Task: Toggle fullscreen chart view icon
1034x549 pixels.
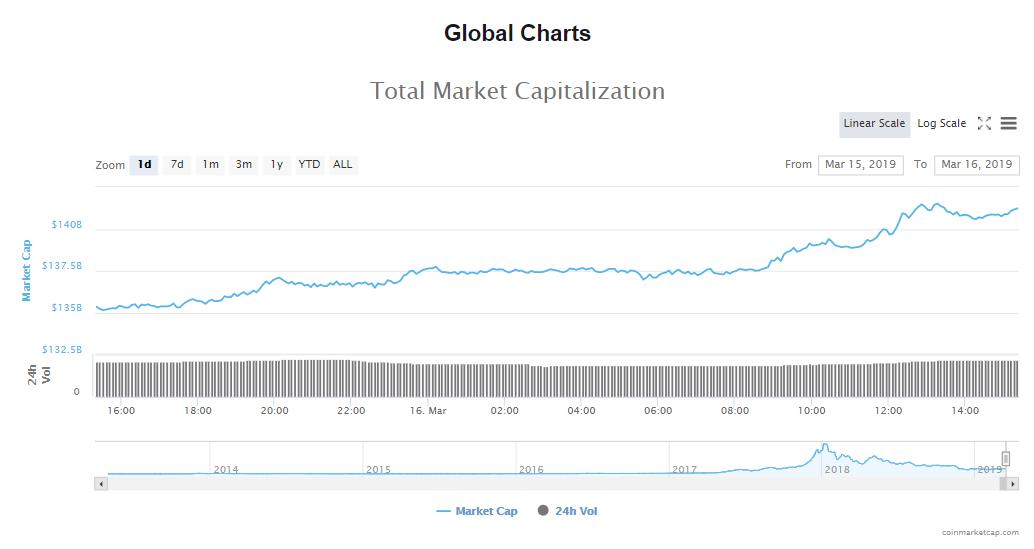Action: (984, 124)
